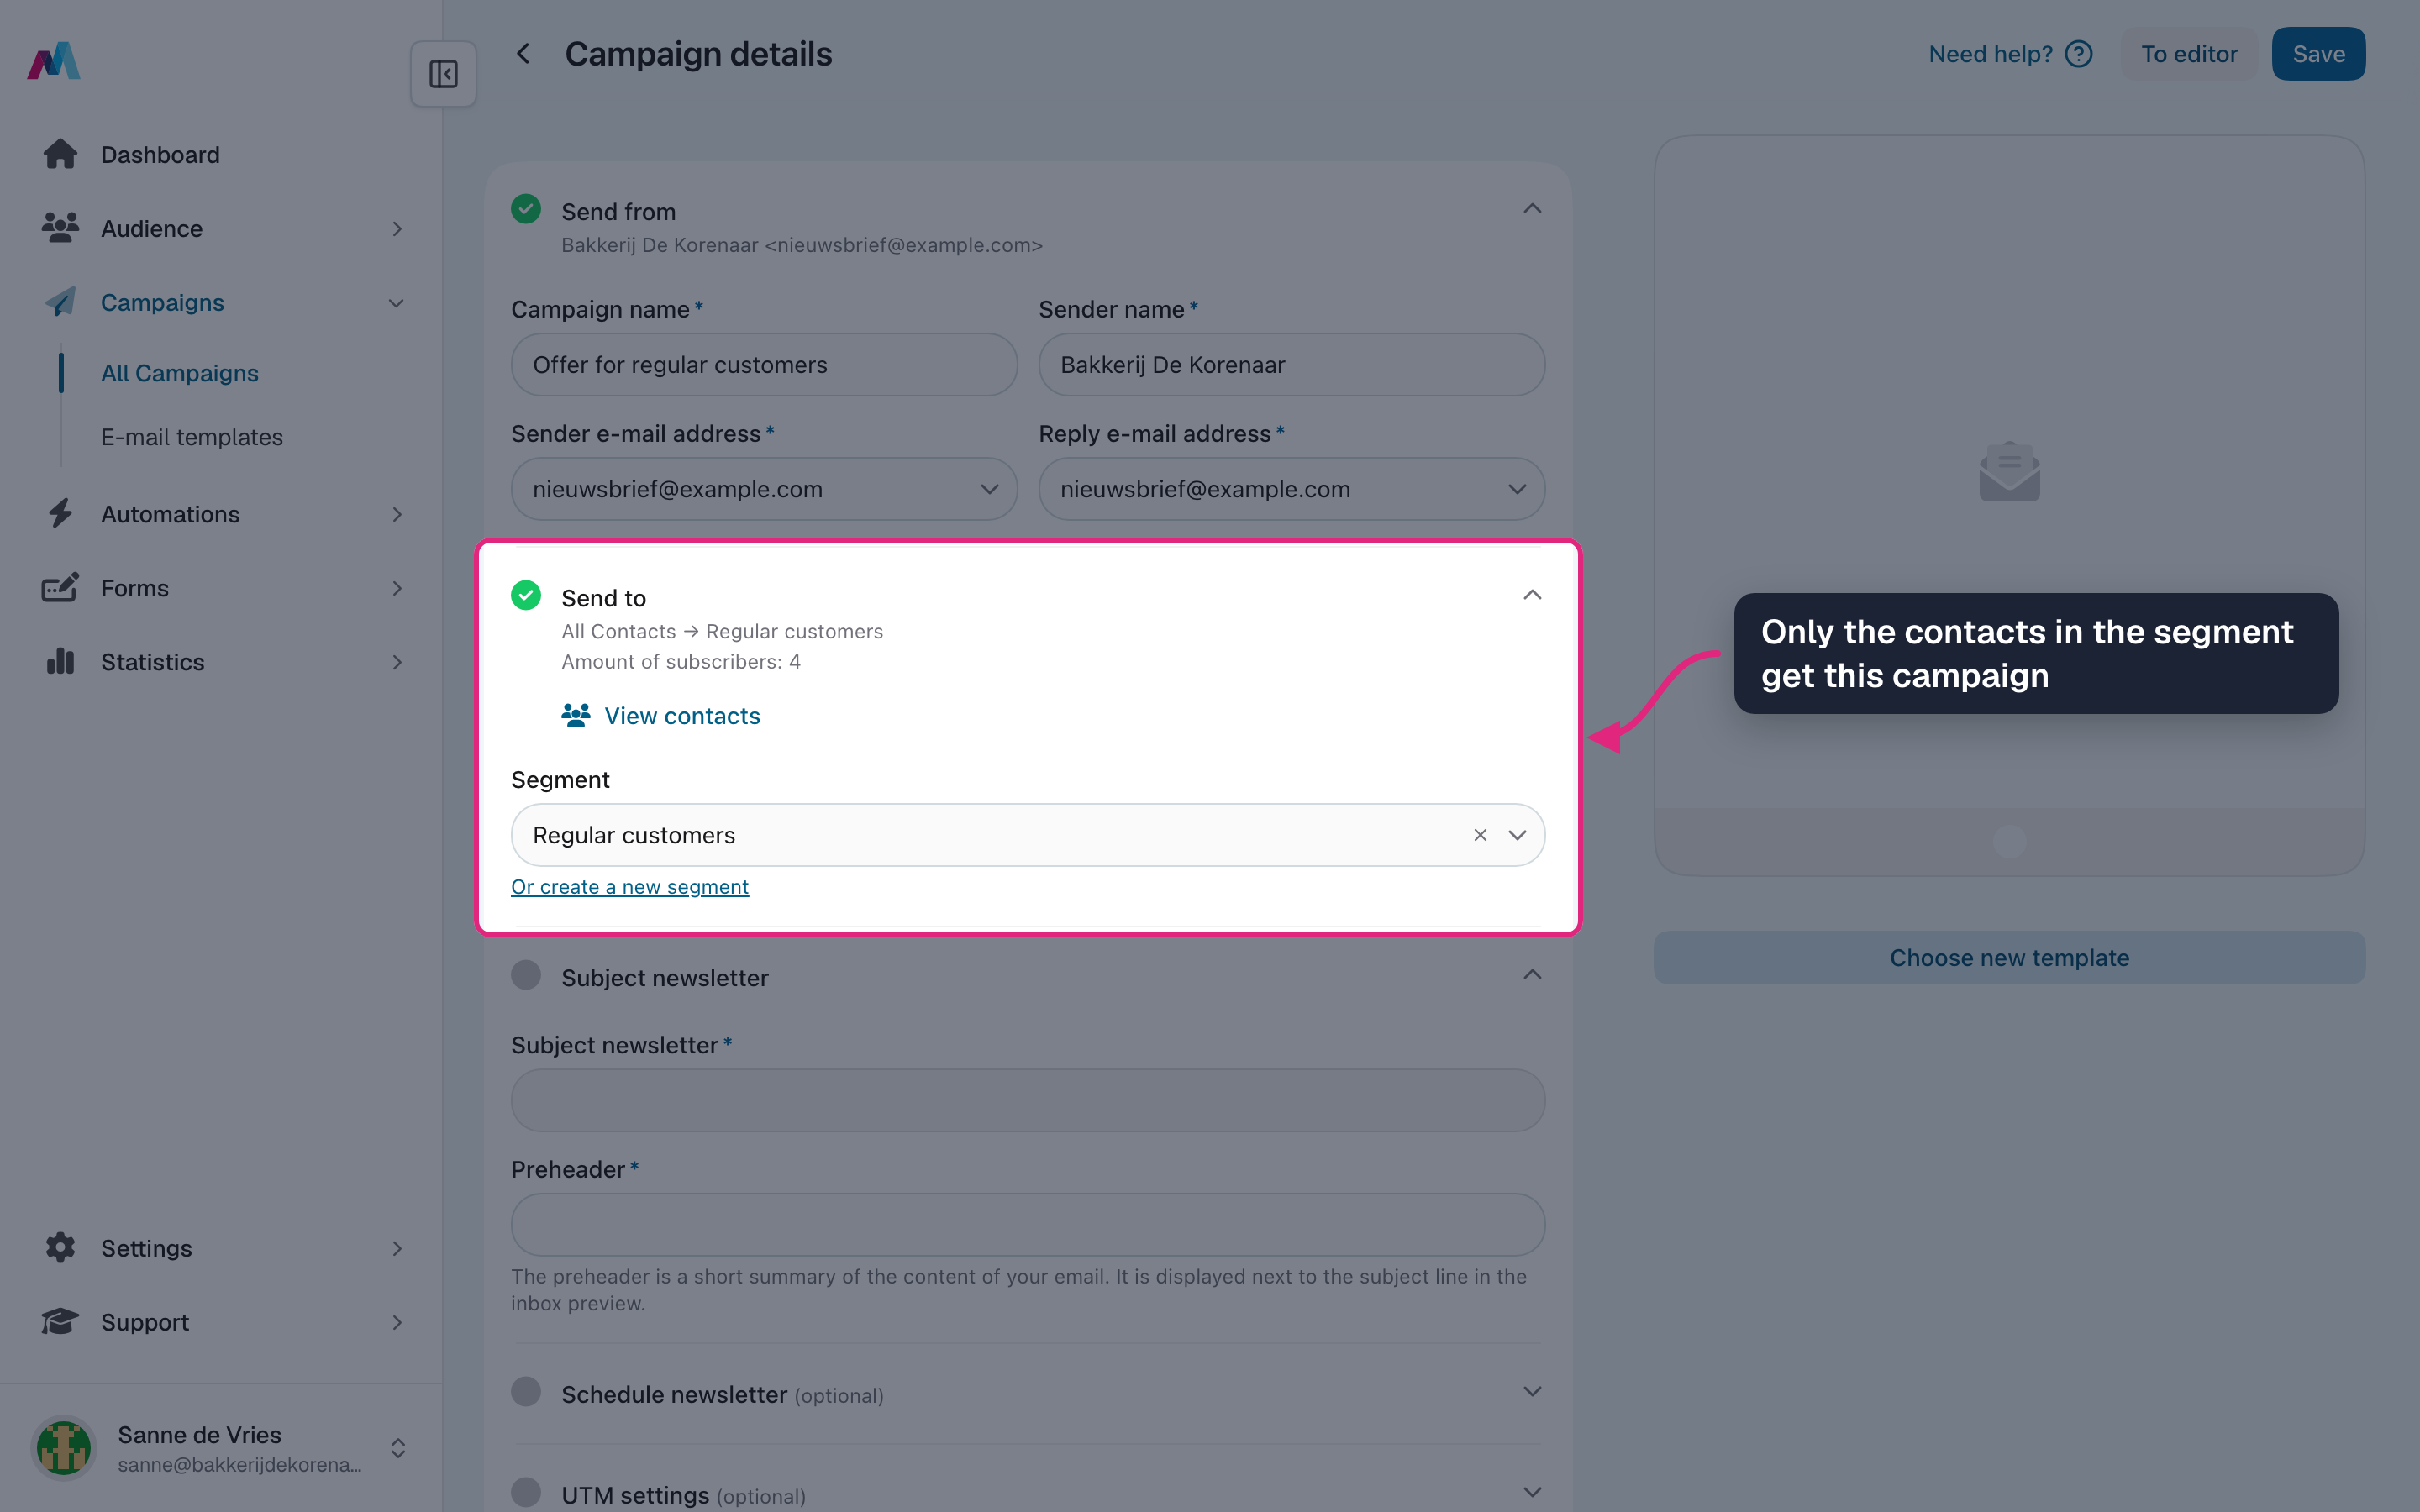
Task: Click the Settings gear icon
Action: coord(60,1247)
